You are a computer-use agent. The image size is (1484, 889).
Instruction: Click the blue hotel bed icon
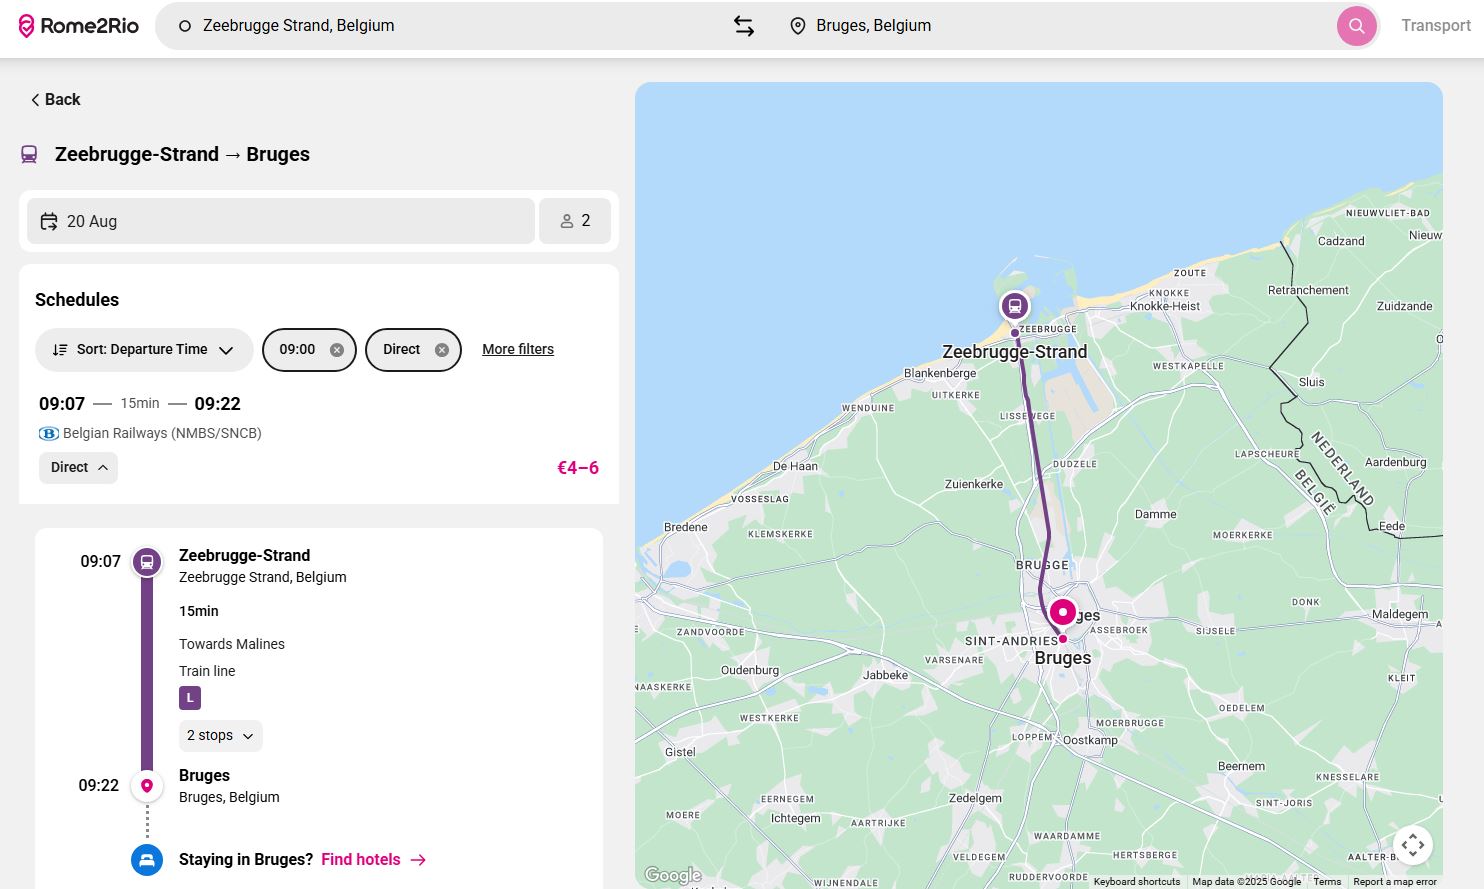click(x=147, y=860)
